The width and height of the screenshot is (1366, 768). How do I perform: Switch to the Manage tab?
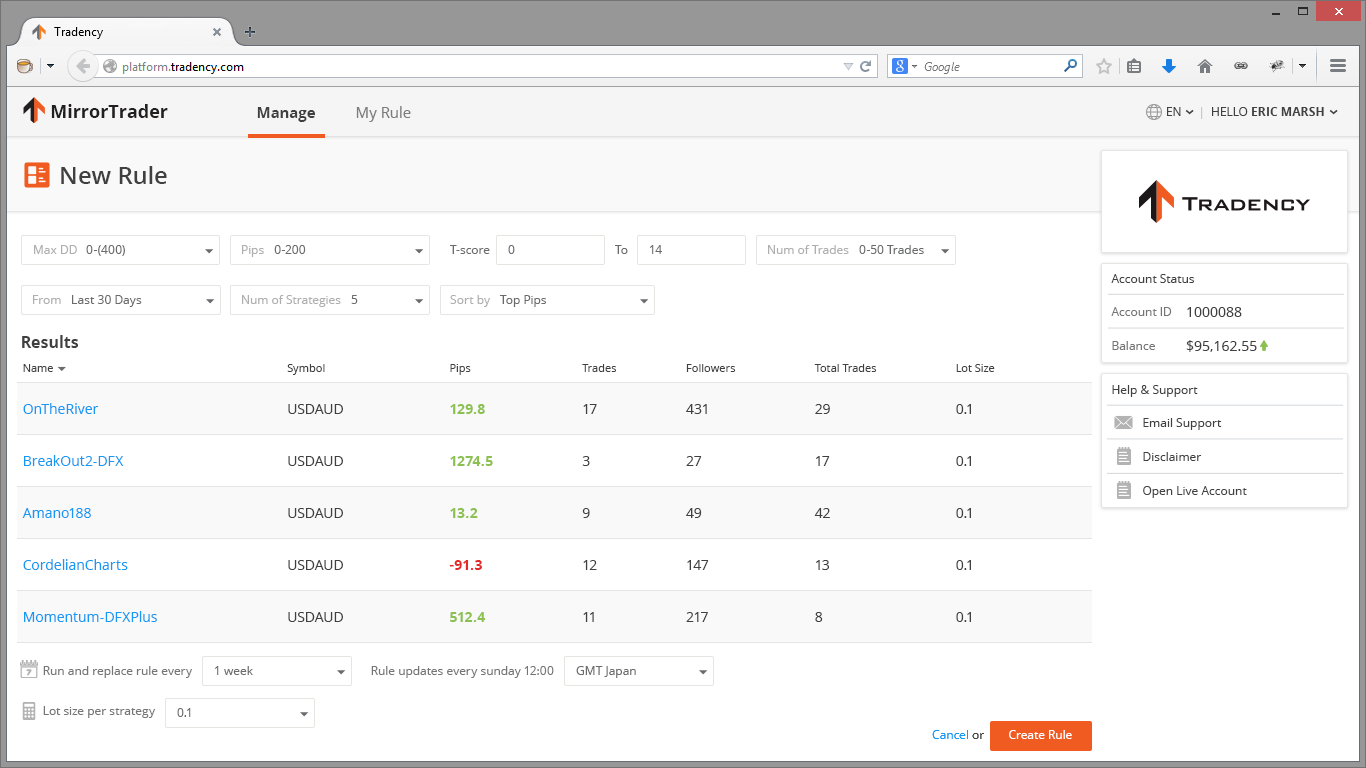(x=286, y=113)
